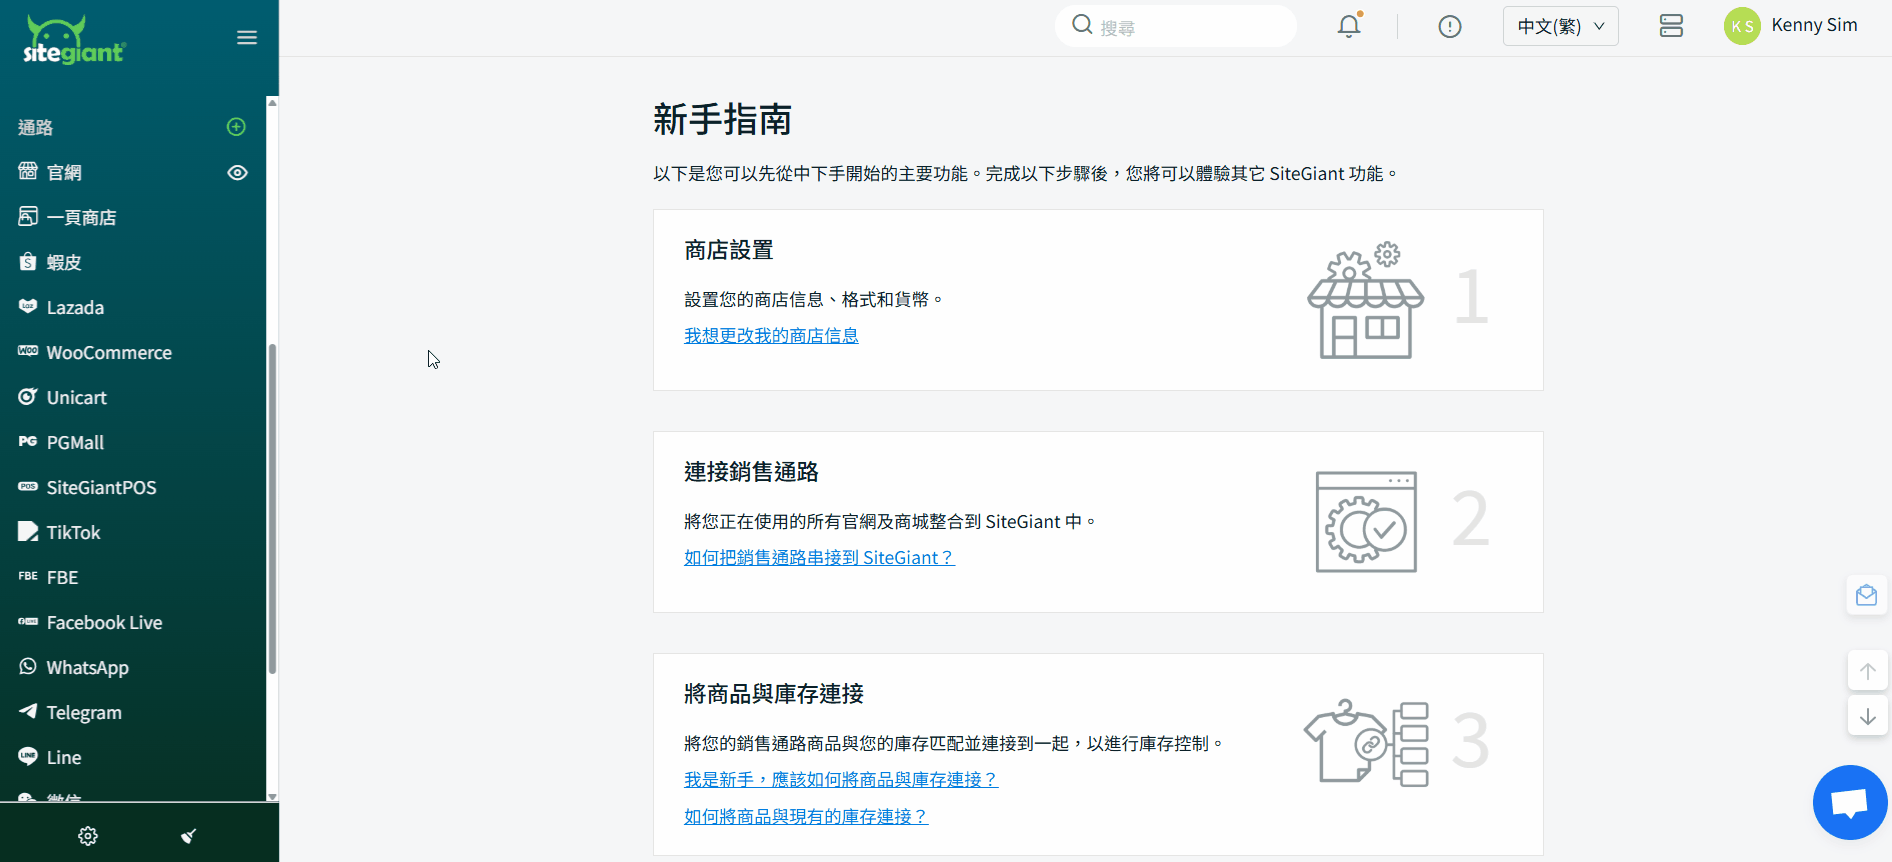Click the notification bell icon
This screenshot has height=862, width=1892.
coord(1349,26)
